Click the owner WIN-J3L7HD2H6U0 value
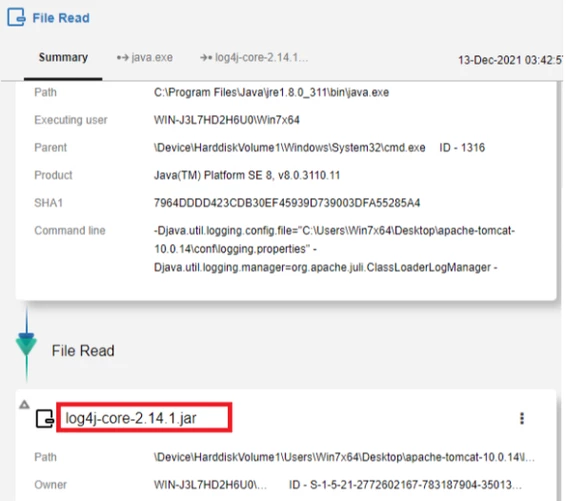Image resolution: width=566 pixels, height=501 pixels. (x=210, y=485)
